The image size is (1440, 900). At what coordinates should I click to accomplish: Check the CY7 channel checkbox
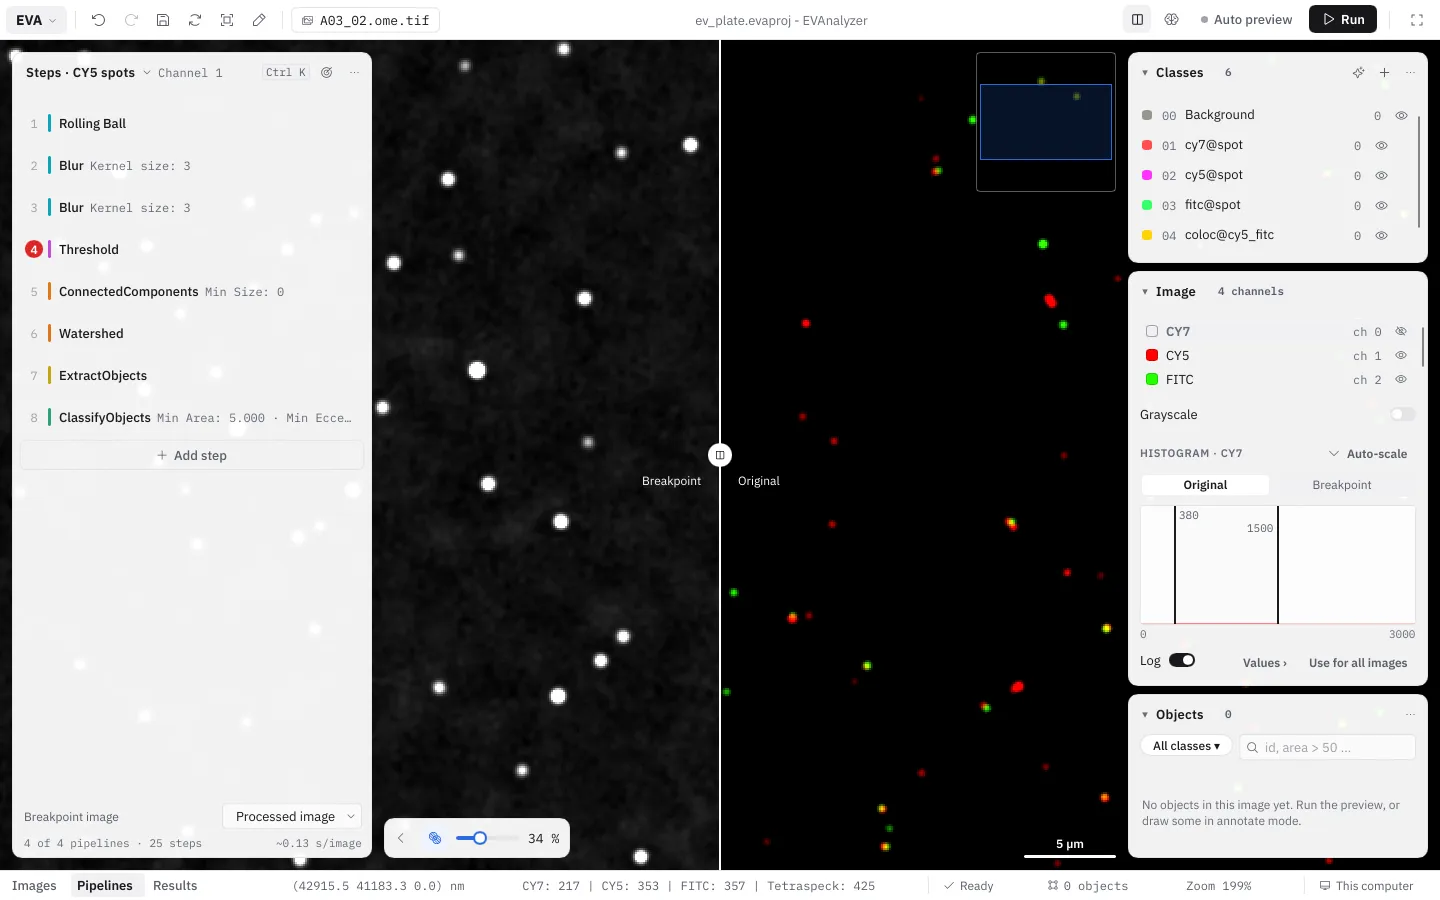point(1152,331)
